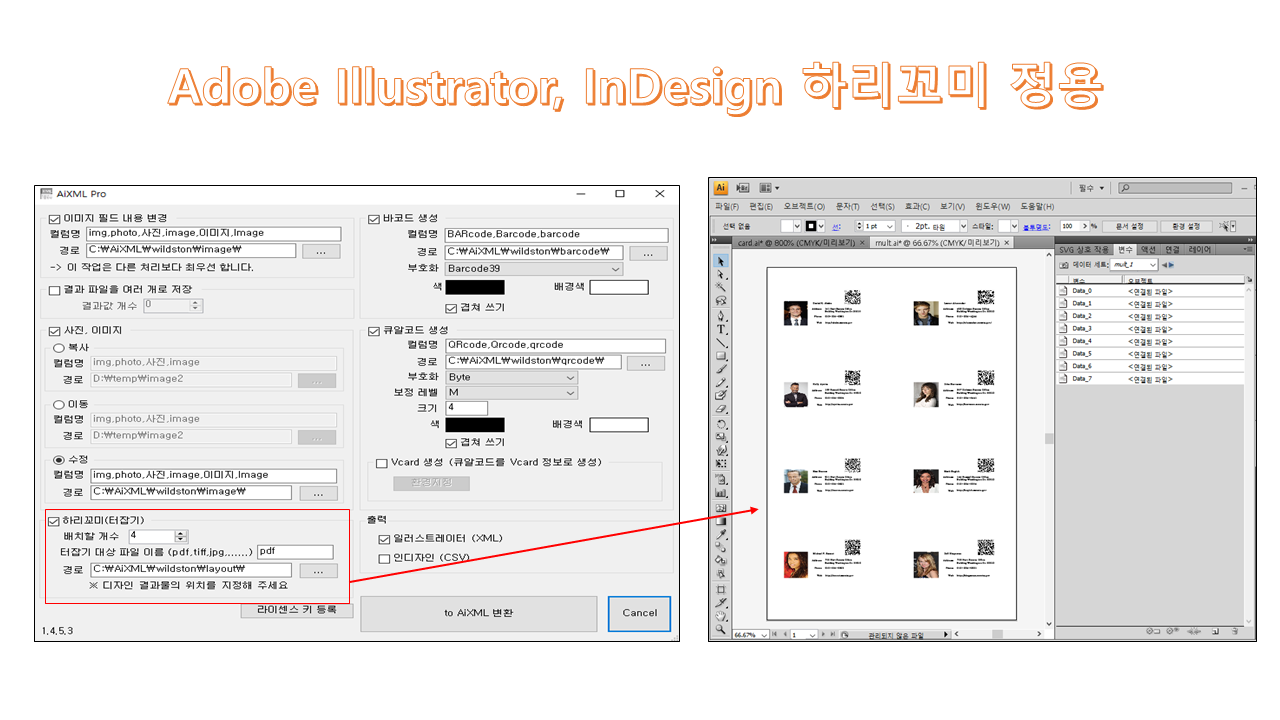
Task: Click the 라이센스 키 등록 button
Action: pyautogui.click(x=297, y=609)
